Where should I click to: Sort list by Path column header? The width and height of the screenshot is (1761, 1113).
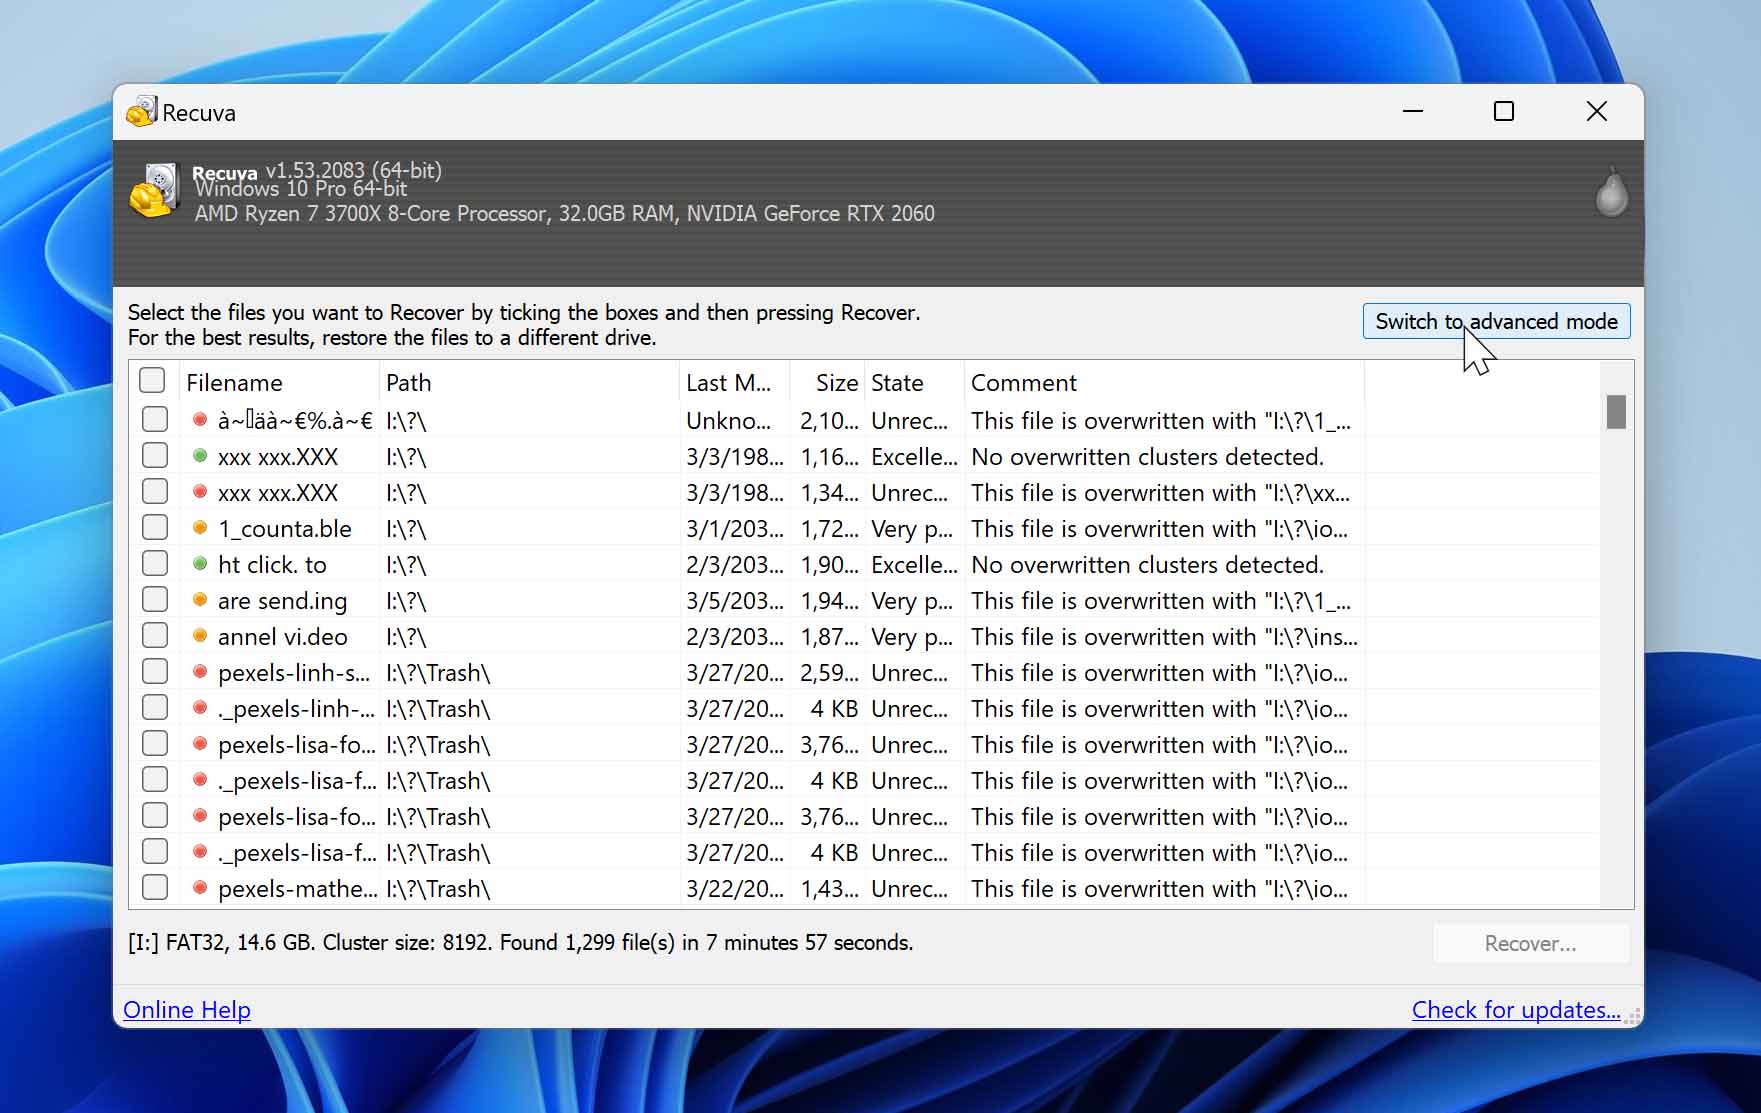click(x=529, y=383)
